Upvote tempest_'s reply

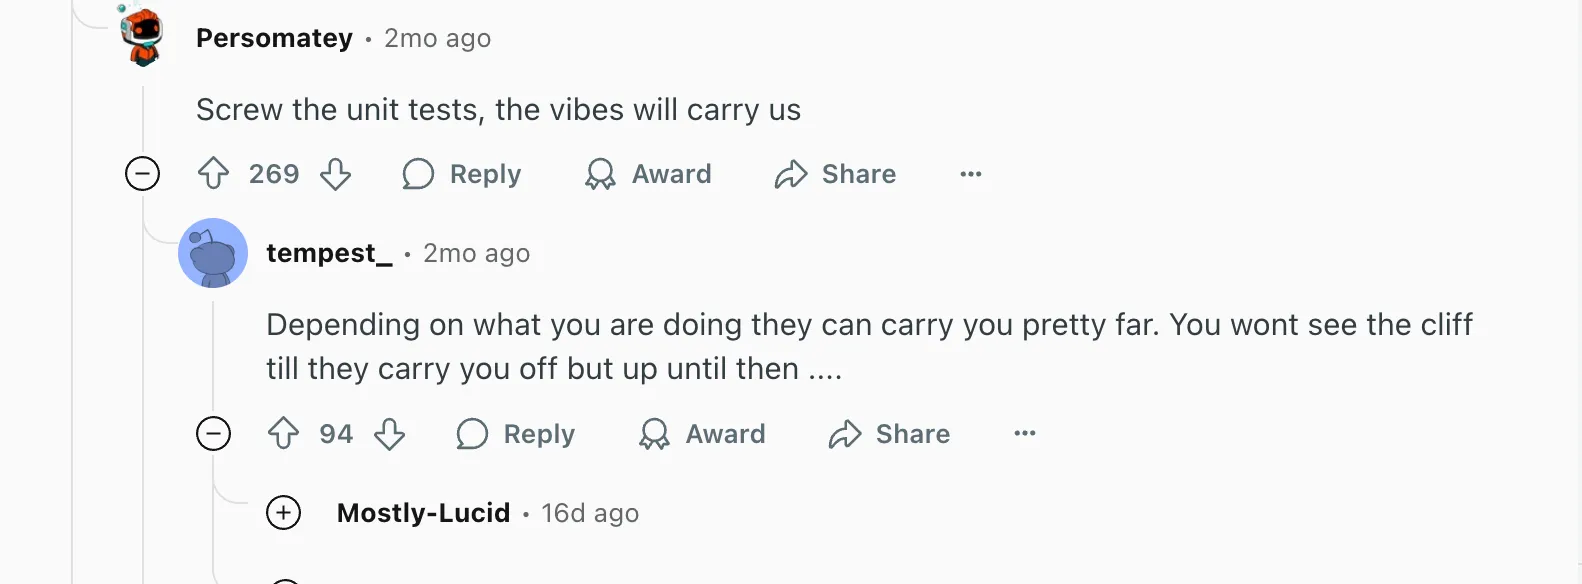tap(281, 434)
